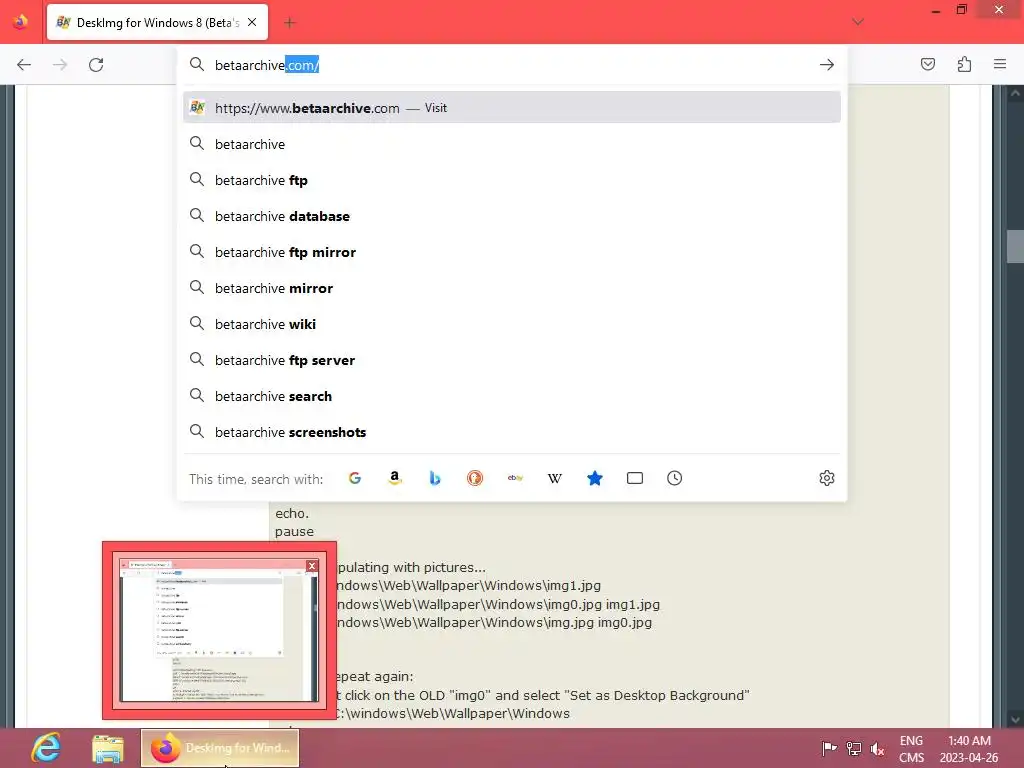Open Firefox View icon in tab bar
The image size is (1024, 768).
pyautogui.click(x=20, y=22)
